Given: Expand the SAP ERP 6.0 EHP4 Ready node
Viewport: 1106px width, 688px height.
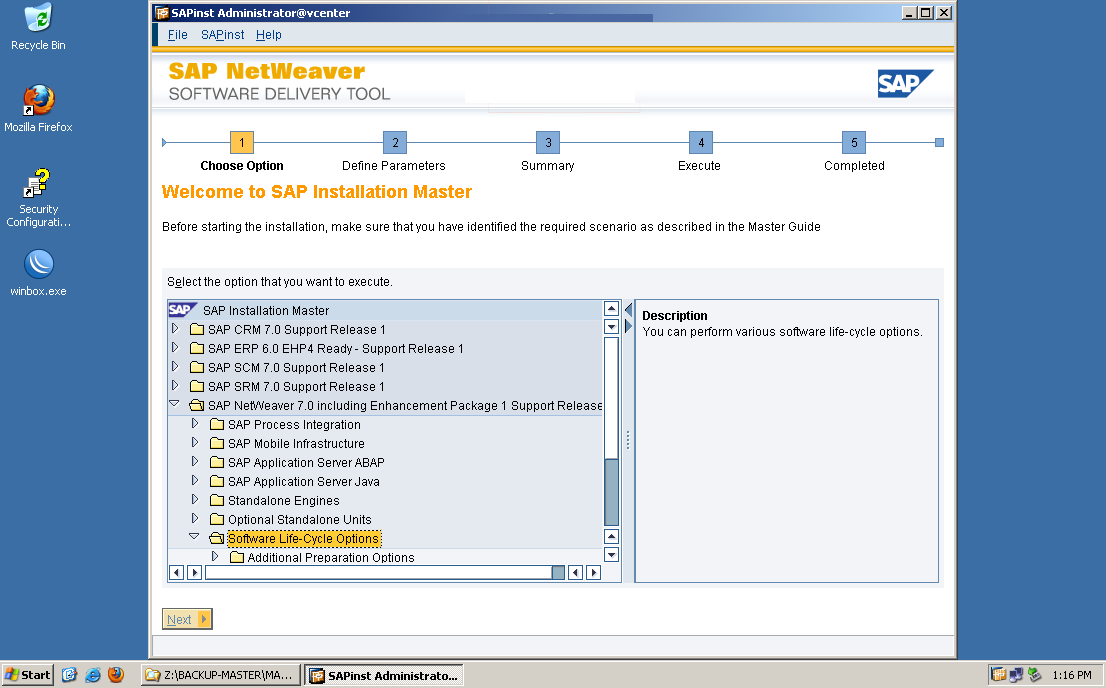Looking at the screenshot, I should [x=175, y=348].
